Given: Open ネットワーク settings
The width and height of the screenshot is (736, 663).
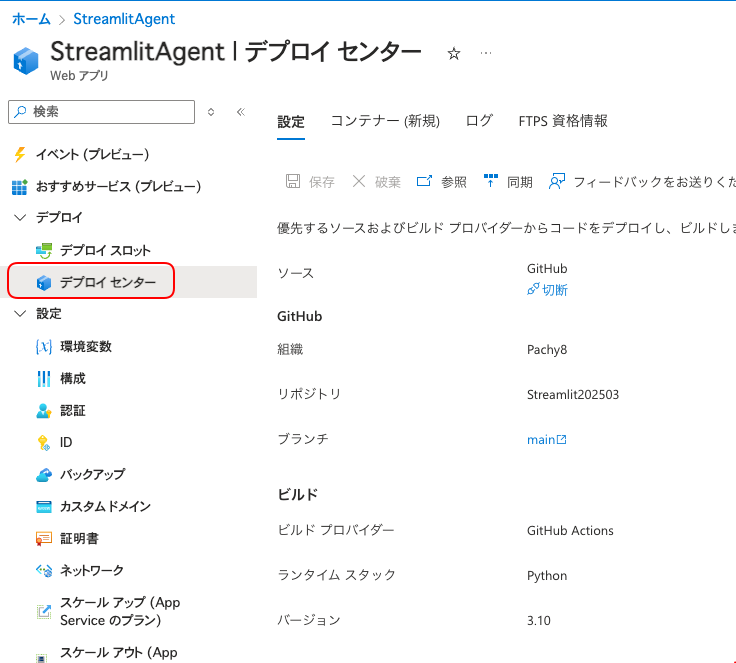Looking at the screenshot, I should click(x=92, y=571).
